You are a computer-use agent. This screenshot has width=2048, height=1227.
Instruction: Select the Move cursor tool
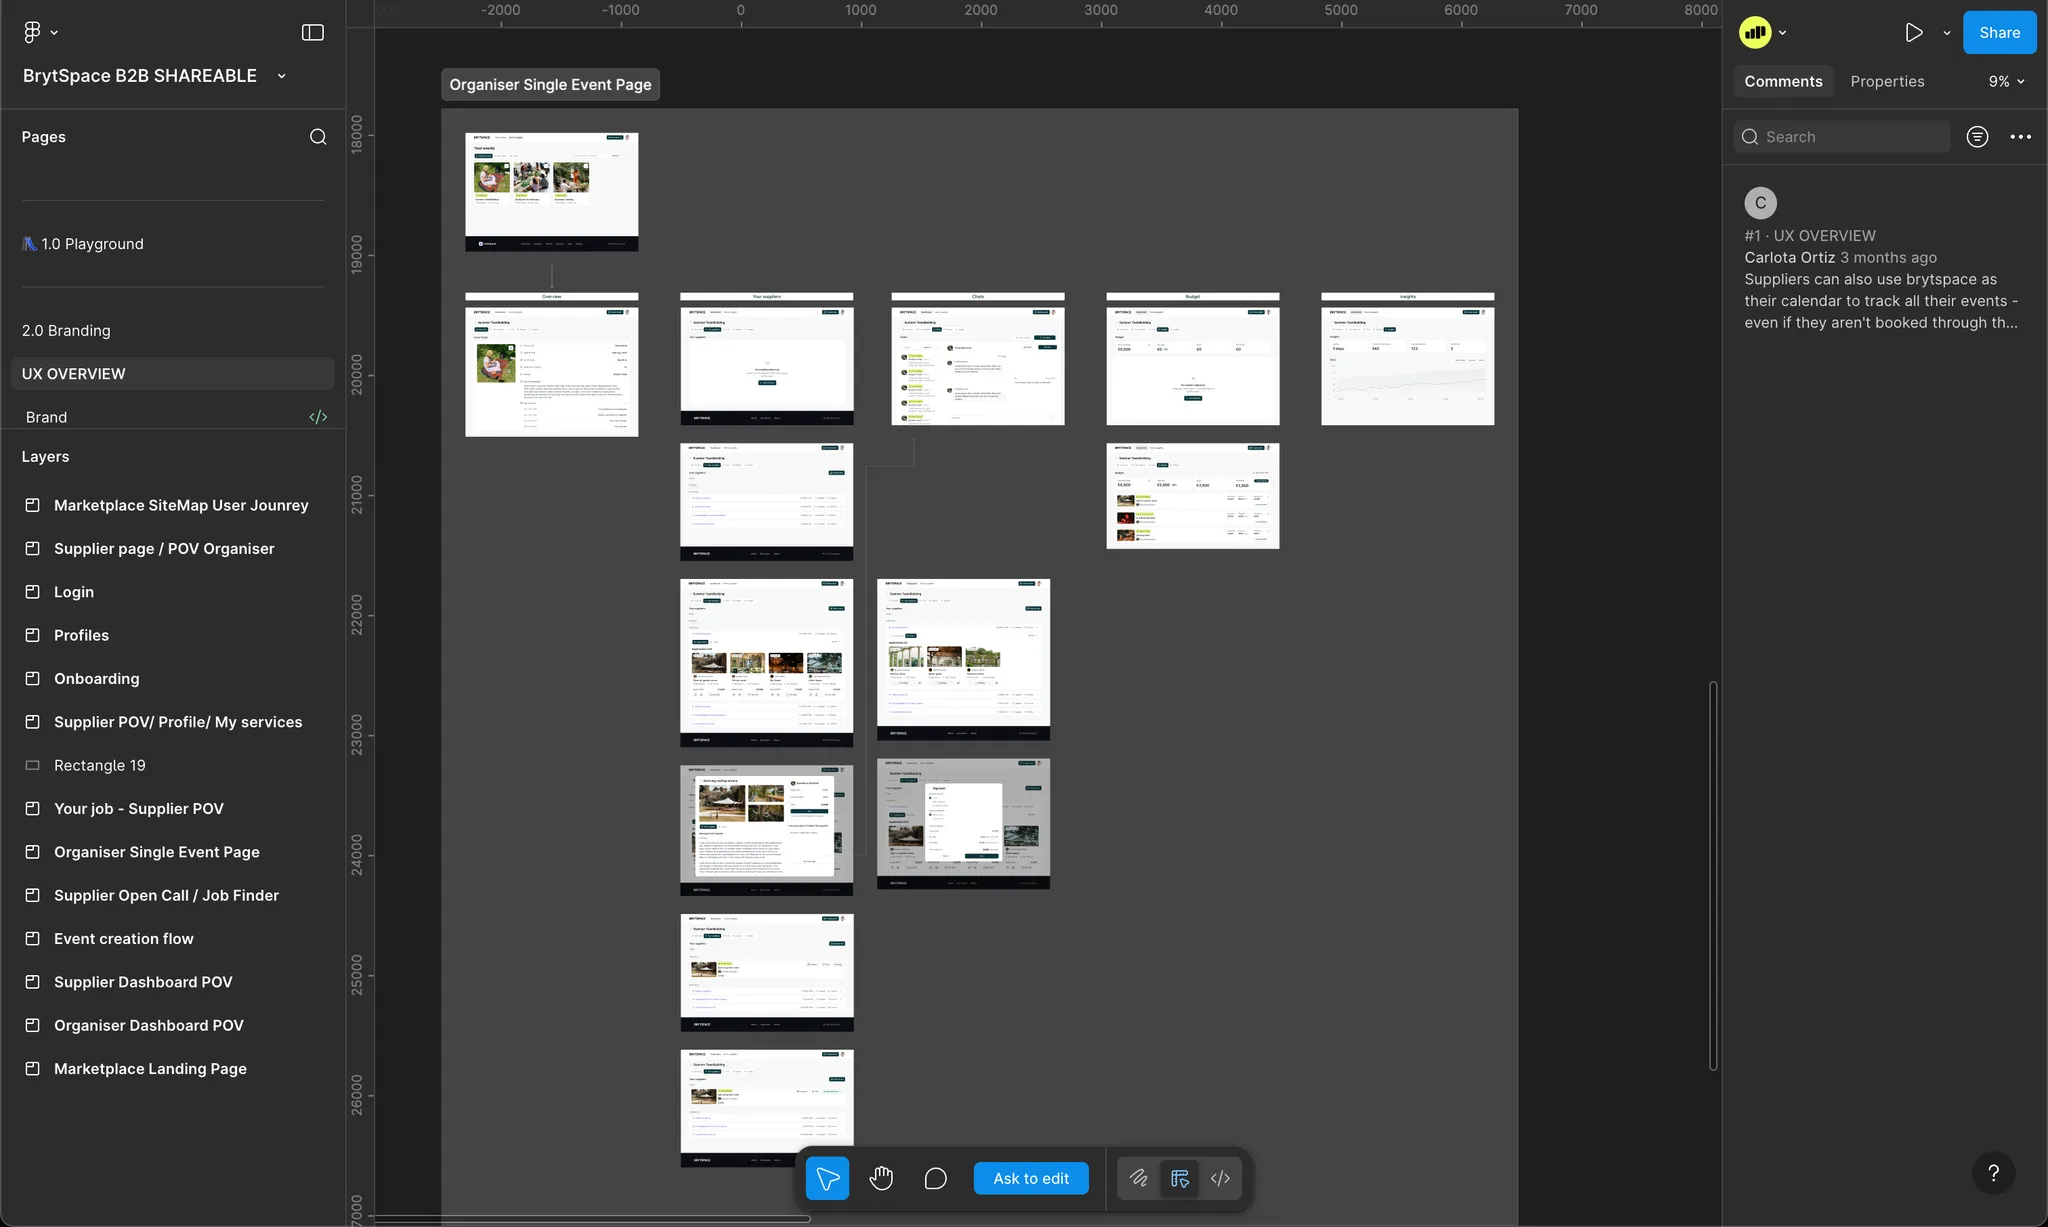pyautogui.click(x=827, y=1178)
